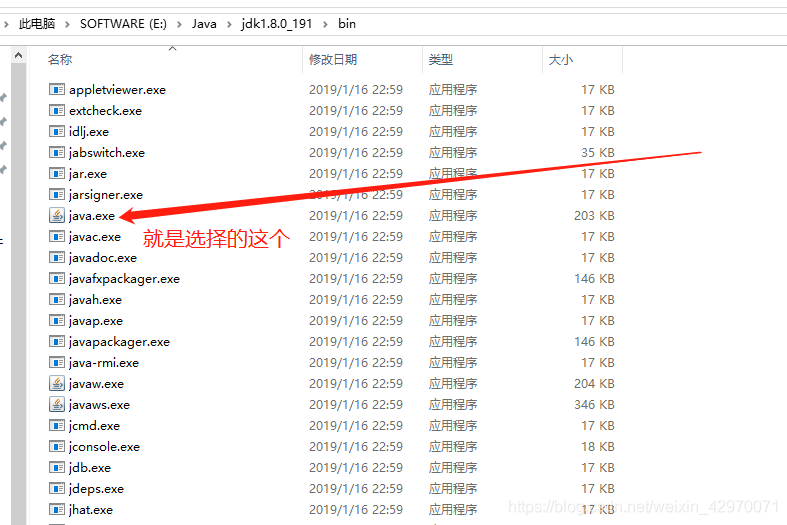This screenshot has width=787, height=525.
Task: Open the jdk1.8.0_191 breadcrumb folder
Action: coord(277,24)
